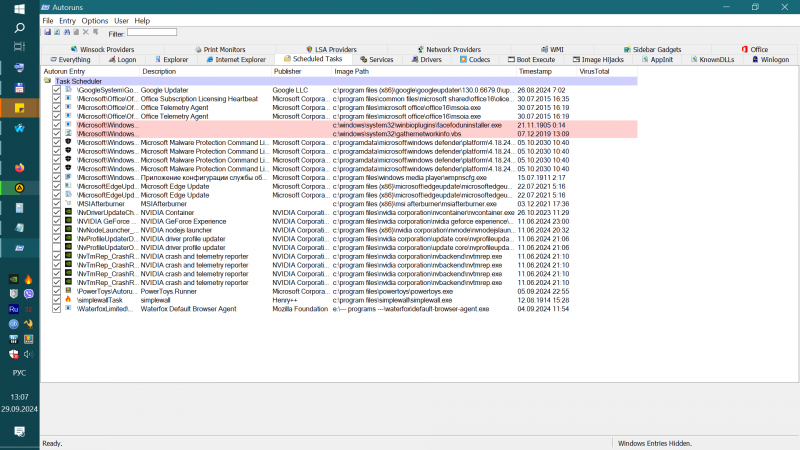The image size is (800, 450).
Task: Sort by the Description column header
Action: tap(205, 71)
